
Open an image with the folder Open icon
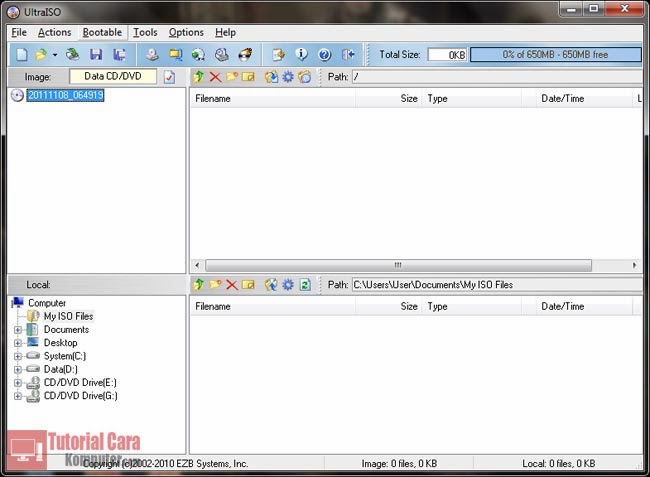tap(41, 55)
